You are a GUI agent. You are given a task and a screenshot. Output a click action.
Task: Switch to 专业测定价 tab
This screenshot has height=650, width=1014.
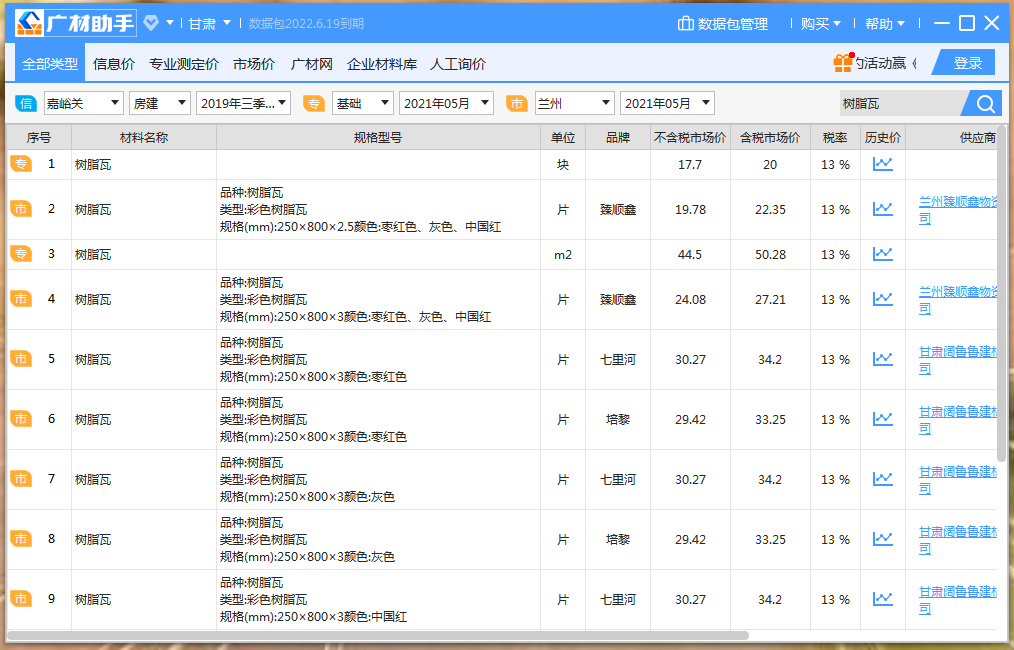coord(184,64)
